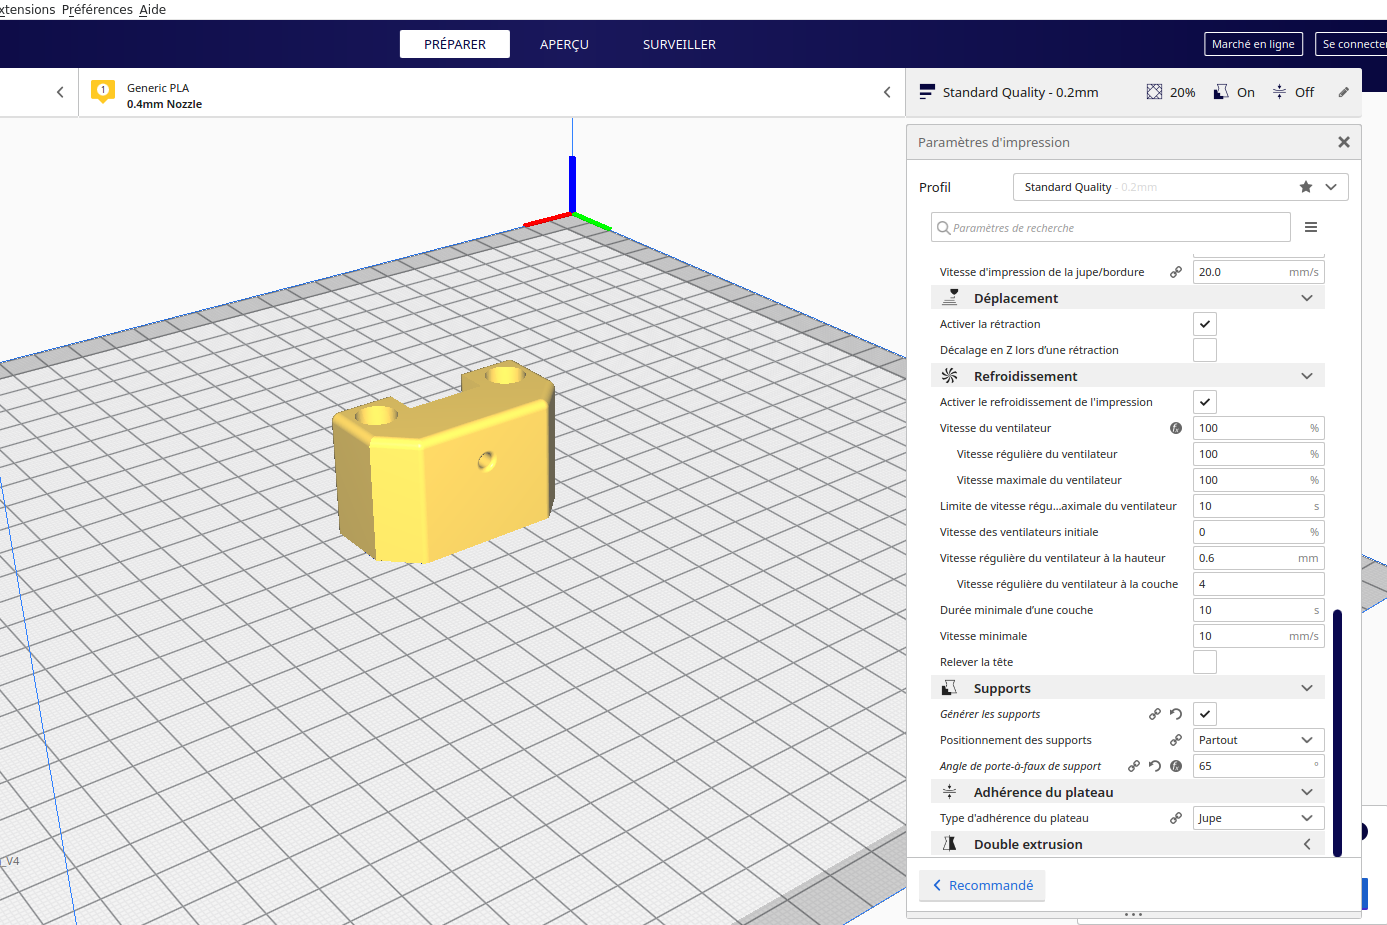
Task: Toggle Activer le refroidissement de l'impression checkbox
Action: [1205, 402]
